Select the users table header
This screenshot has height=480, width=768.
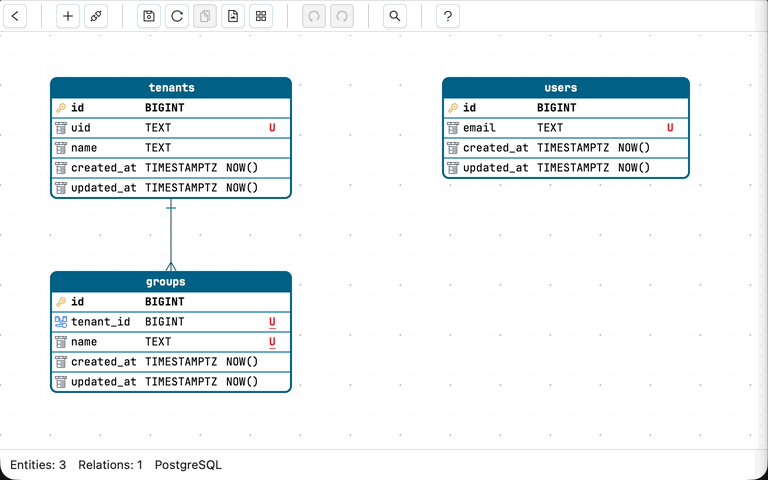tap(565, 88)
